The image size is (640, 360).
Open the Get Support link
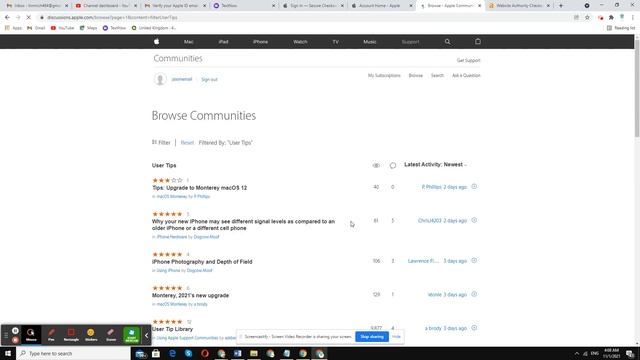(x=468, y=60)
